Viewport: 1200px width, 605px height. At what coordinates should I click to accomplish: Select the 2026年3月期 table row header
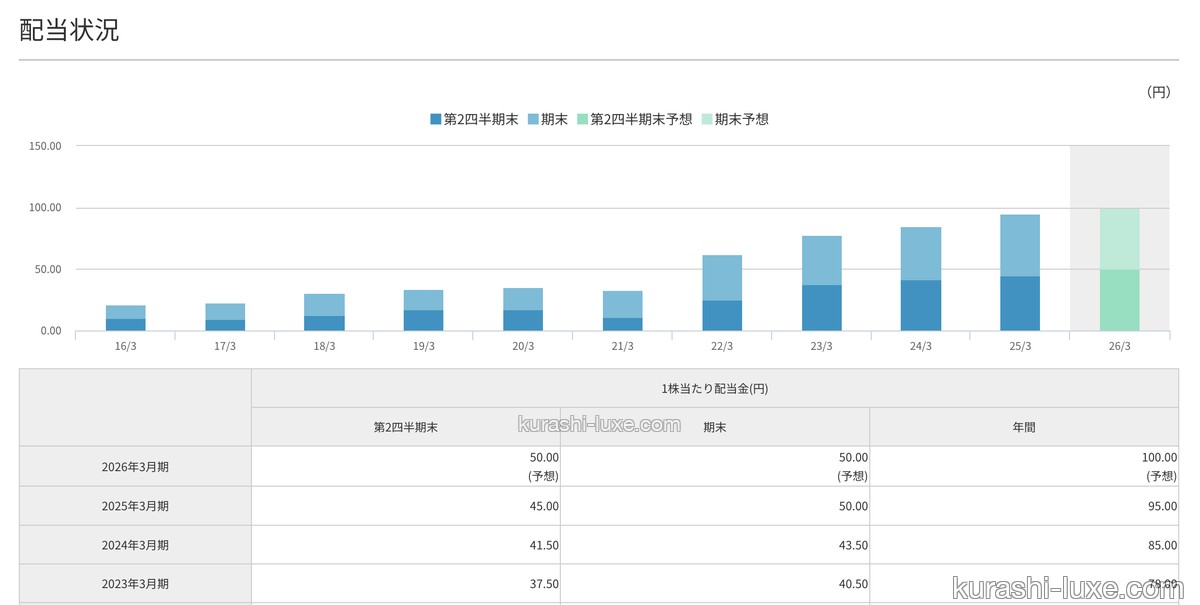135,466
